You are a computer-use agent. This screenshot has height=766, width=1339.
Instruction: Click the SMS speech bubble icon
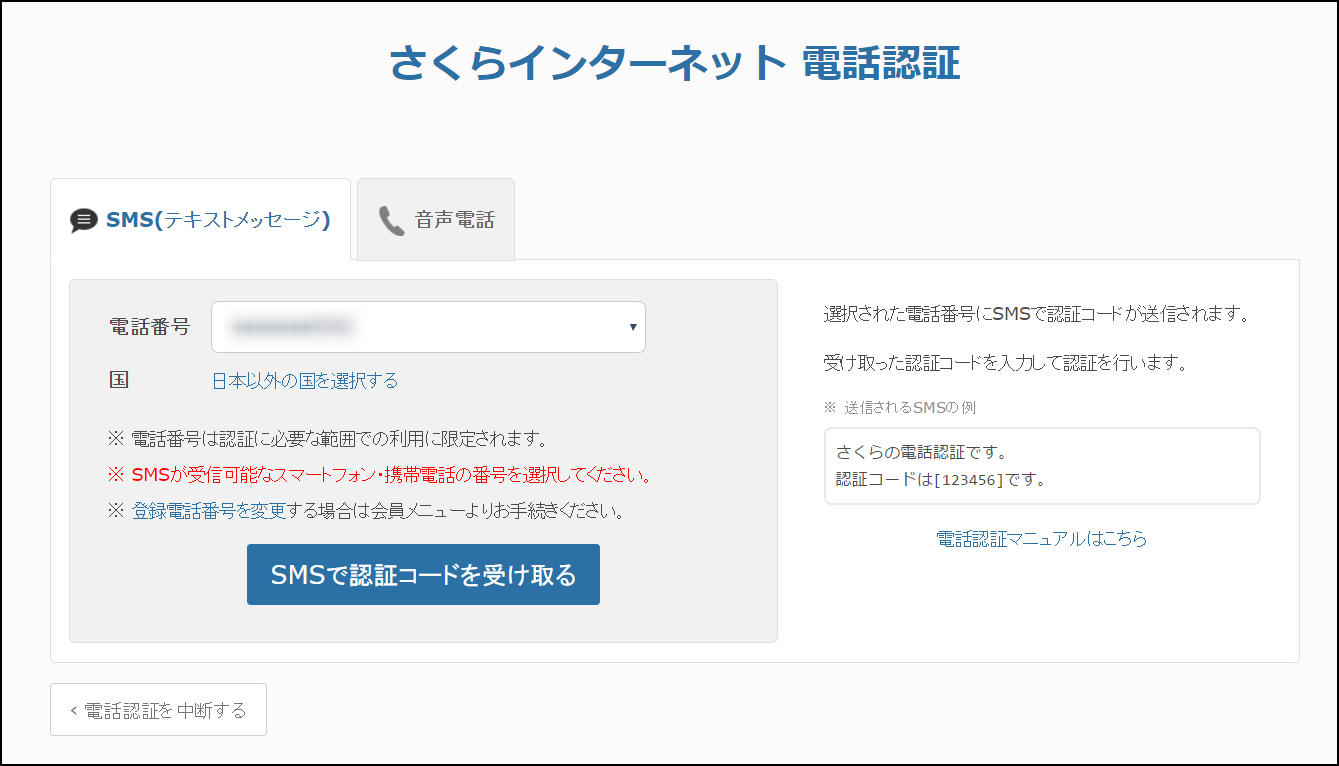coord(84,220)
